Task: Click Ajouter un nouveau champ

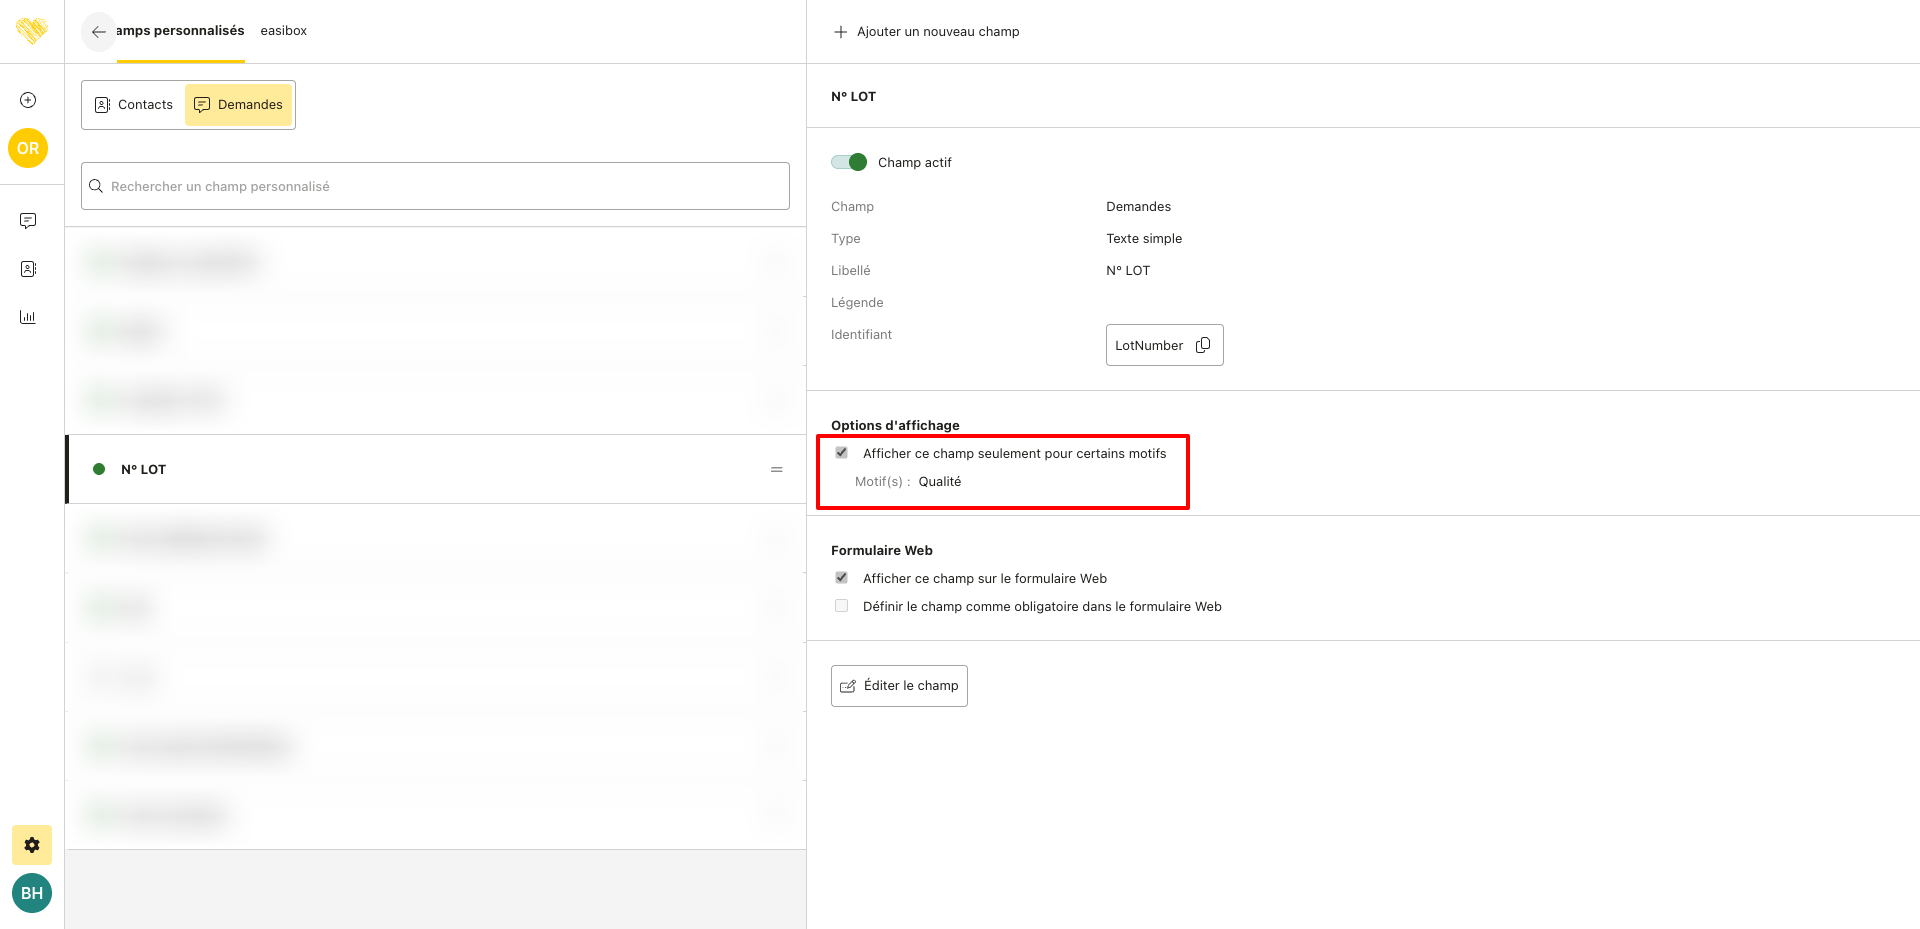Action: (x=926, y=32)
